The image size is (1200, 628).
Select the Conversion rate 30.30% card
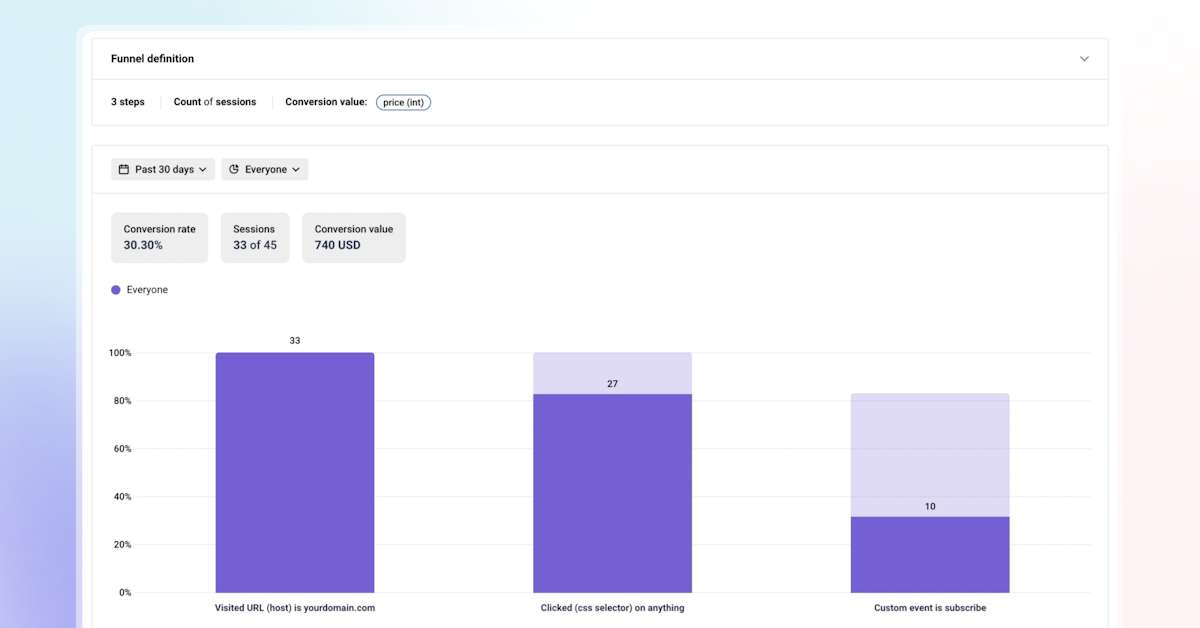tap(159, 237)
